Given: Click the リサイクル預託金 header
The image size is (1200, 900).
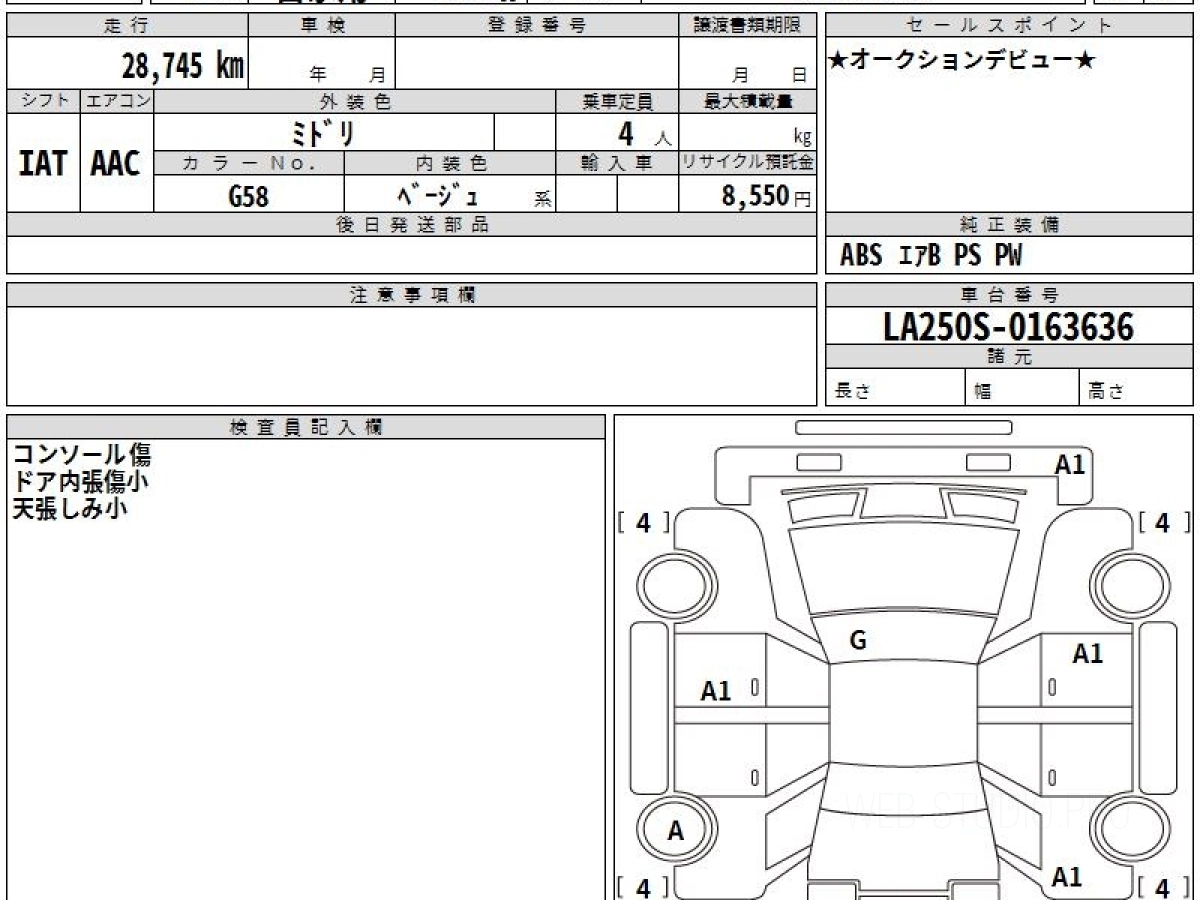Looking at the screenshot, I should pos(747,163).
